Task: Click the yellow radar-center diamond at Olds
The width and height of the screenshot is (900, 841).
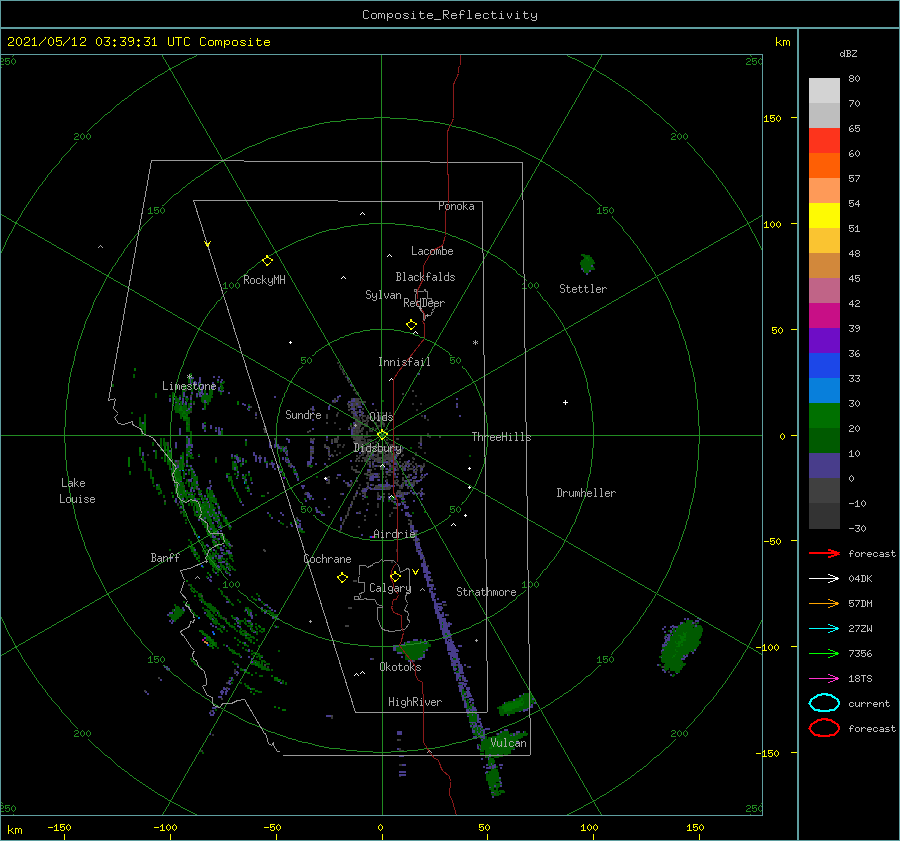Action: pyautogui.click(x=382, y=435)
